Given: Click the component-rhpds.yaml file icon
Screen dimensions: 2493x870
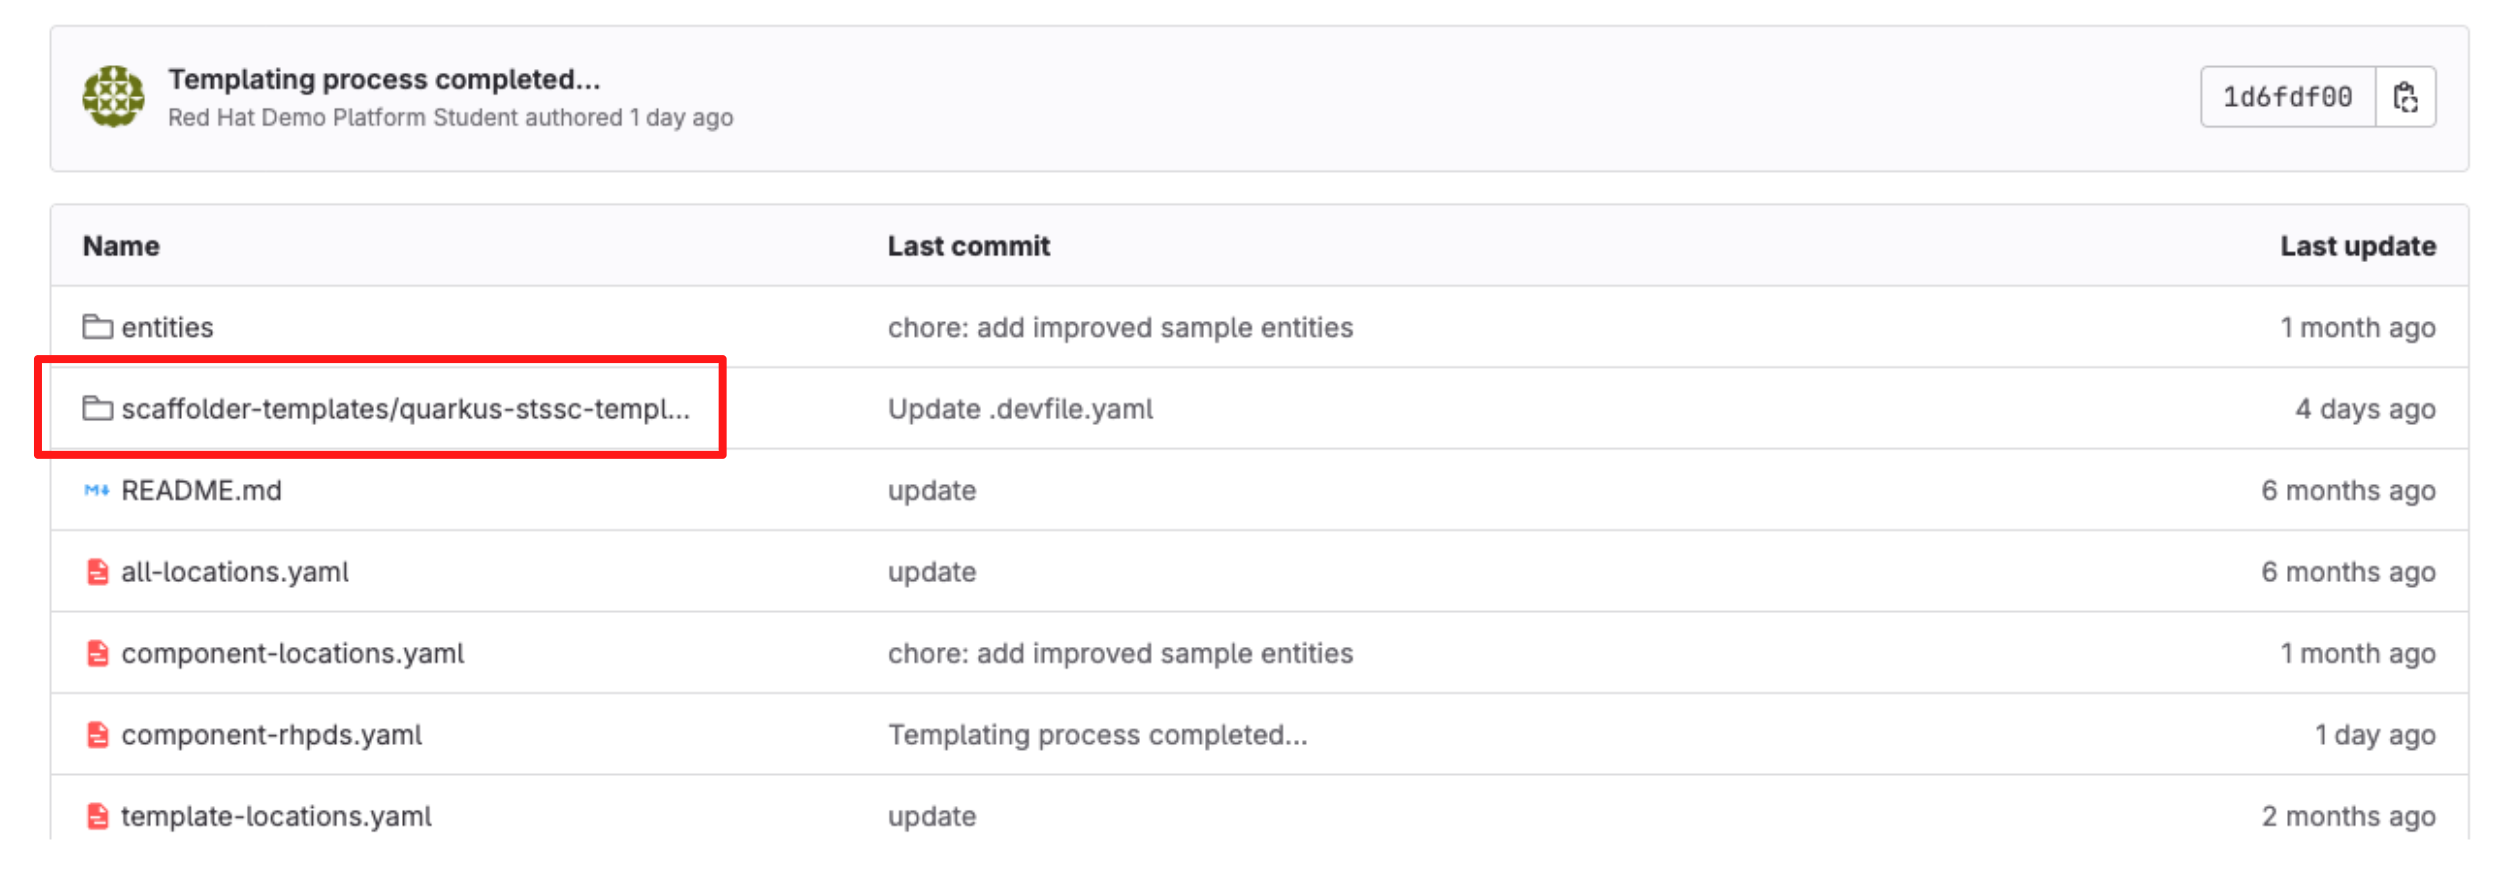Looking at the screenshot, I should click(x=97, y=735).
